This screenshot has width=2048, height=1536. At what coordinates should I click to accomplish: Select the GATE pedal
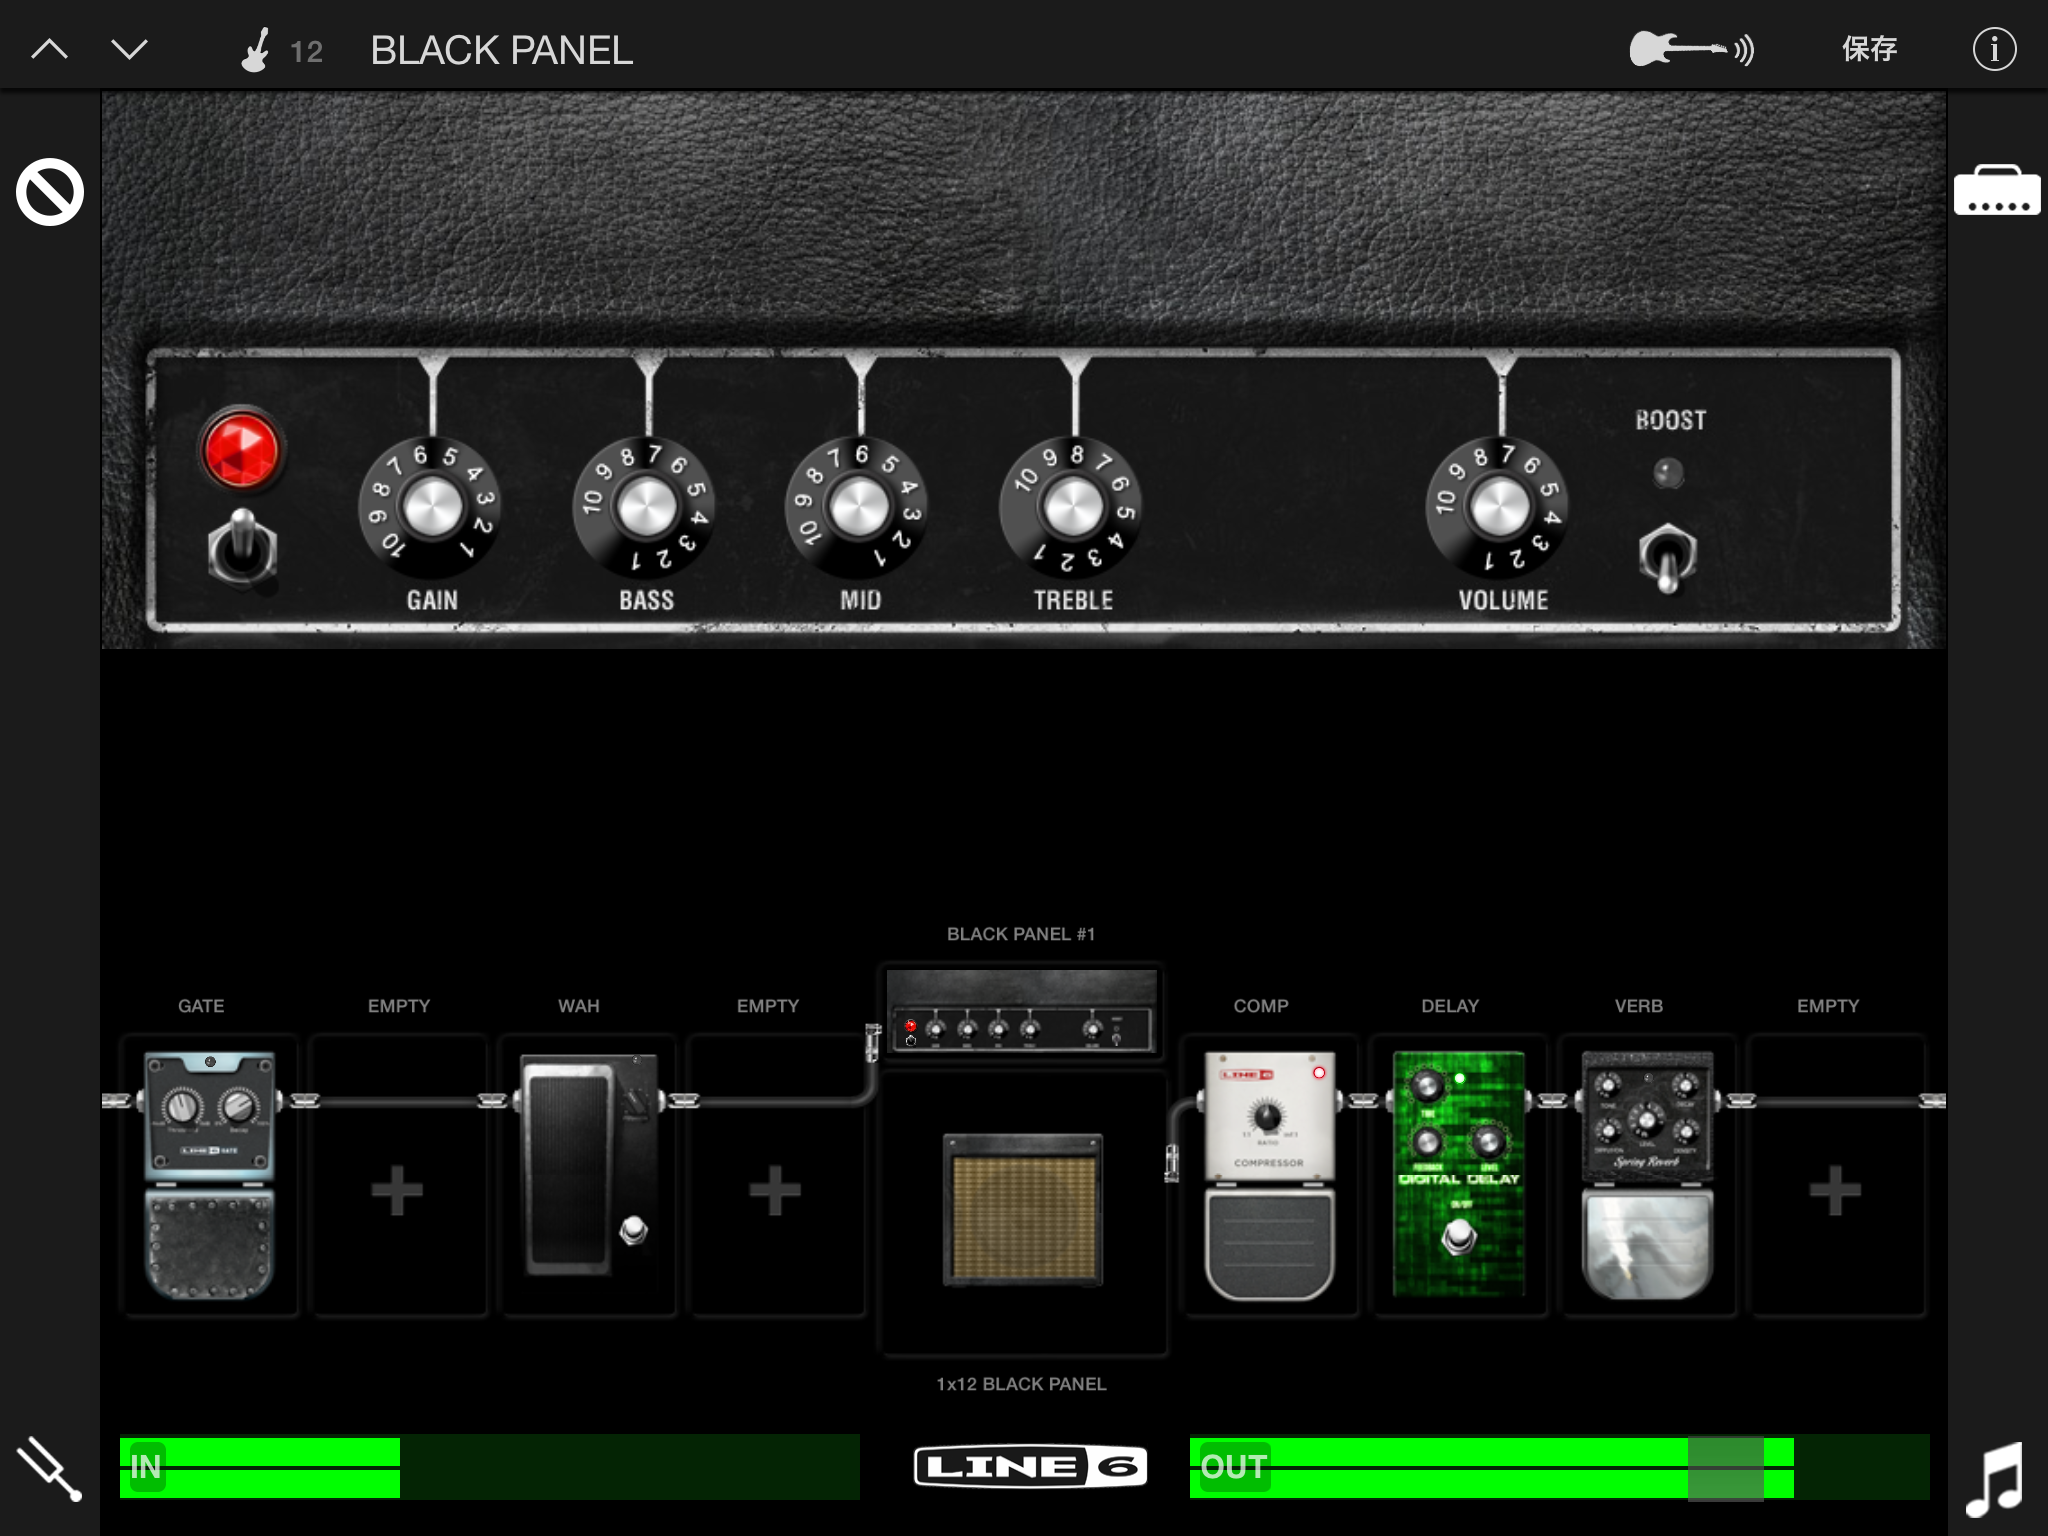[x=209, y=1175]
